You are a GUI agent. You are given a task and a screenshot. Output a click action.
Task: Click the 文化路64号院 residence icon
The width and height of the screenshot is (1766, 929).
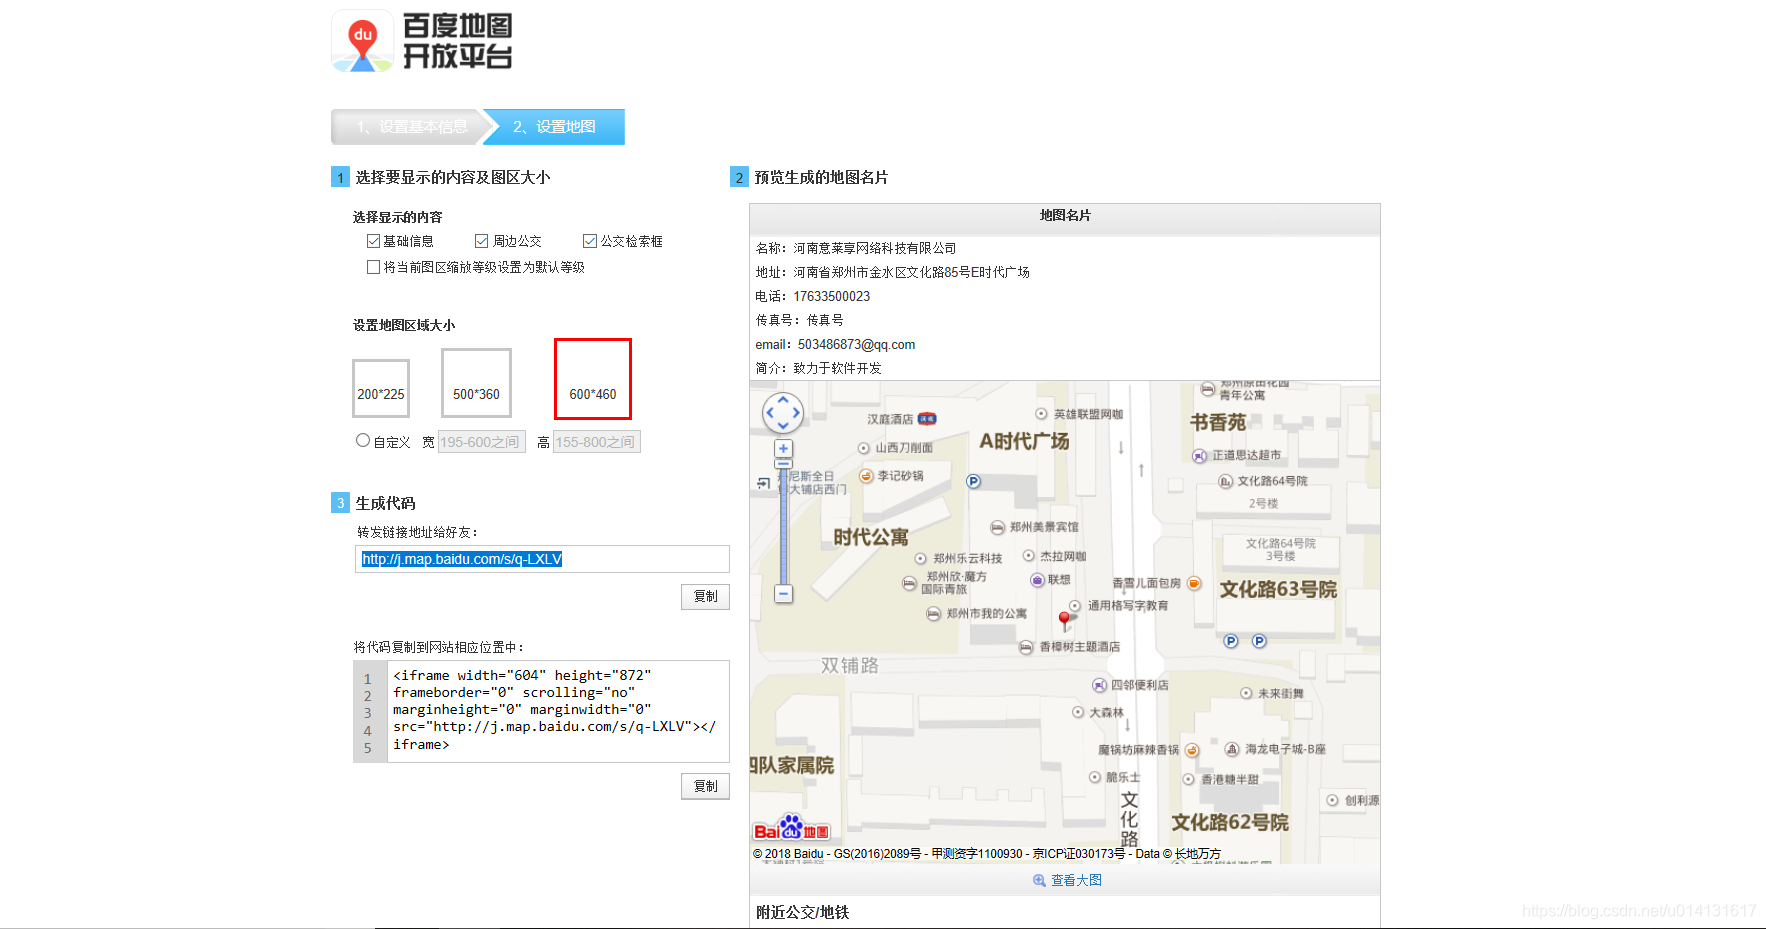click(x=1225, y=481)
